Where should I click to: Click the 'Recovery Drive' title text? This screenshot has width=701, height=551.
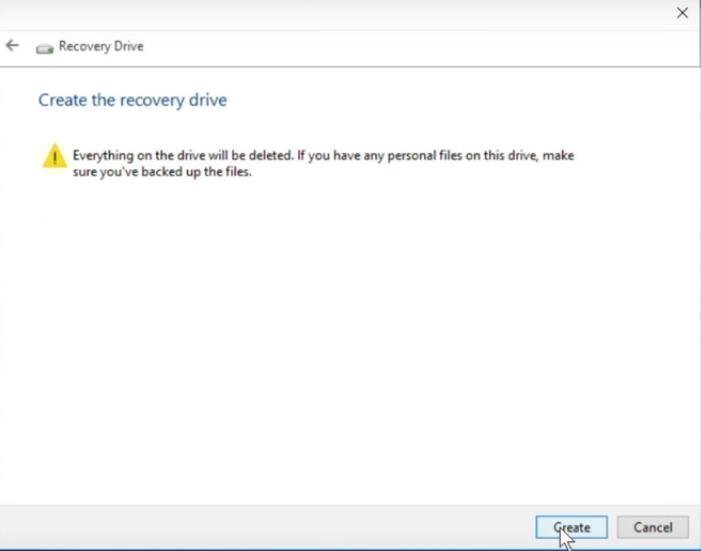(101, 47)
